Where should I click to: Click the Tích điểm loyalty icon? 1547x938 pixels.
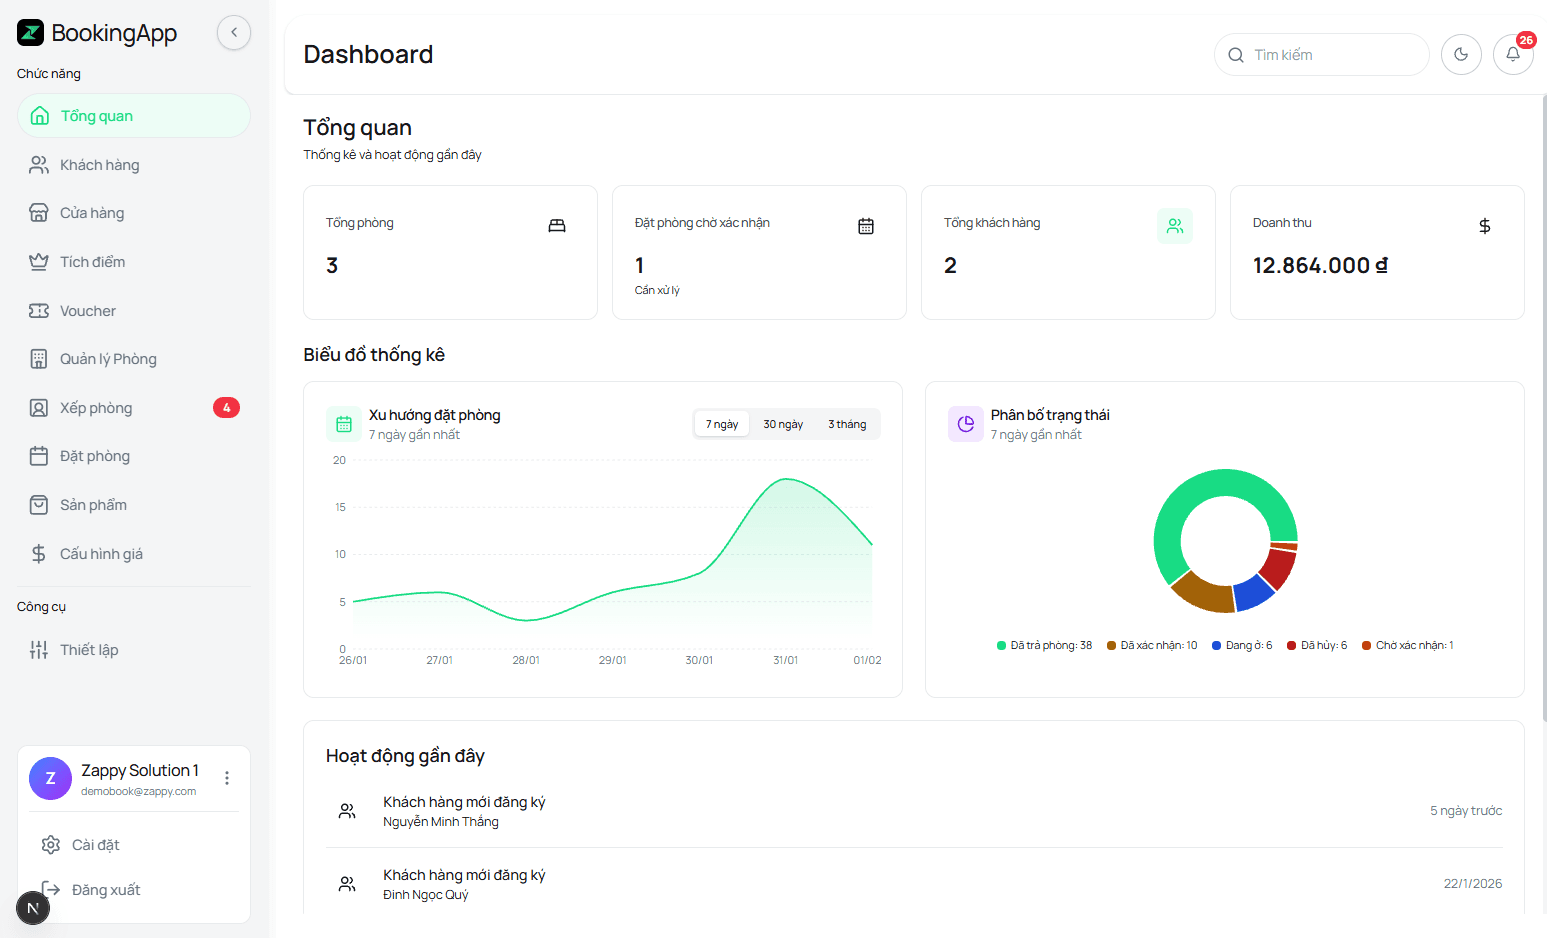point(38,261)
